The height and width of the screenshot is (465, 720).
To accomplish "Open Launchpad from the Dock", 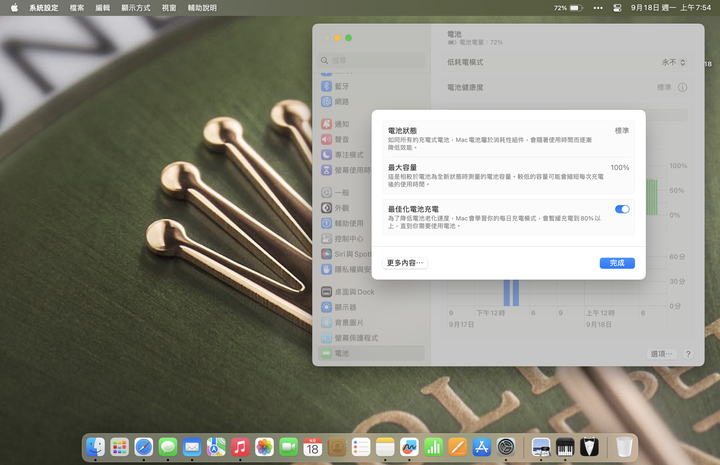I will pyautogui.click(x=119, y=447).
